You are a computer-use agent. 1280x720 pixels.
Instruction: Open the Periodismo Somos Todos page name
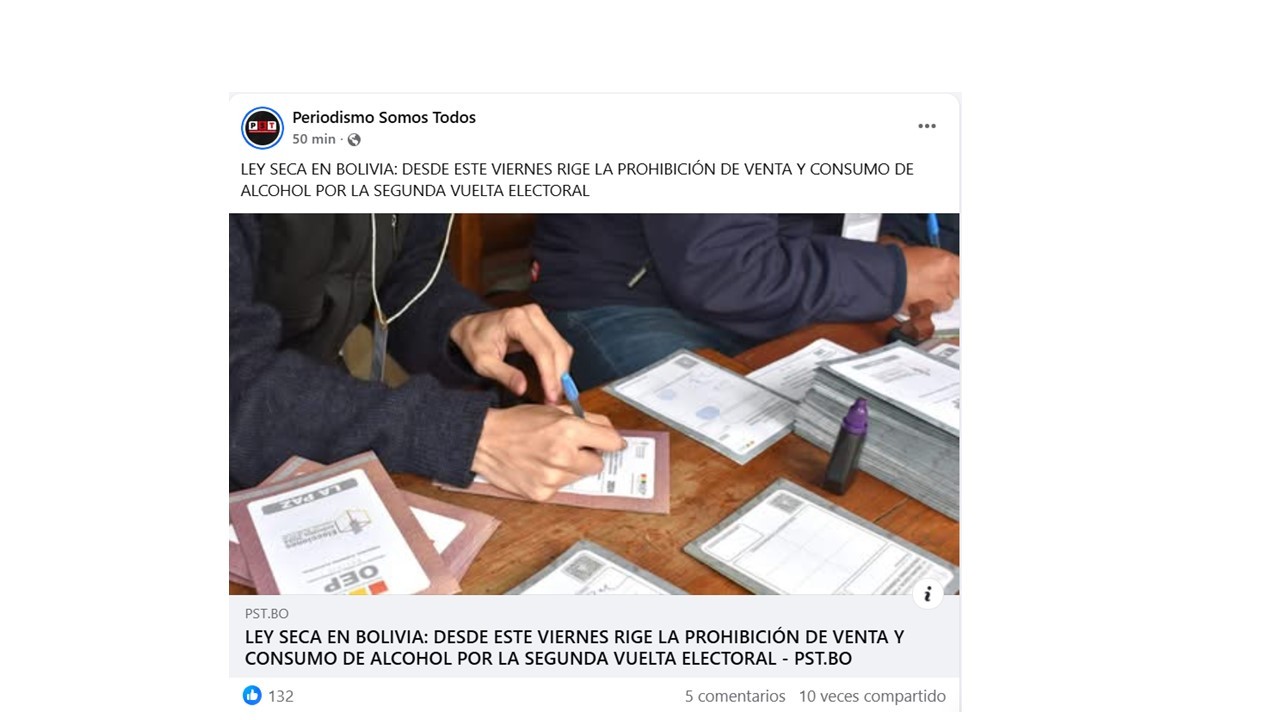[x=384, y=118]
